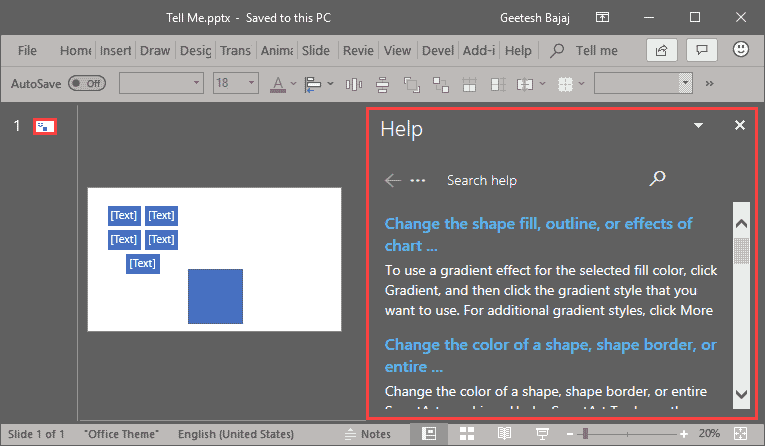
Task: Switch to the View tab
Action: point(397,50)
